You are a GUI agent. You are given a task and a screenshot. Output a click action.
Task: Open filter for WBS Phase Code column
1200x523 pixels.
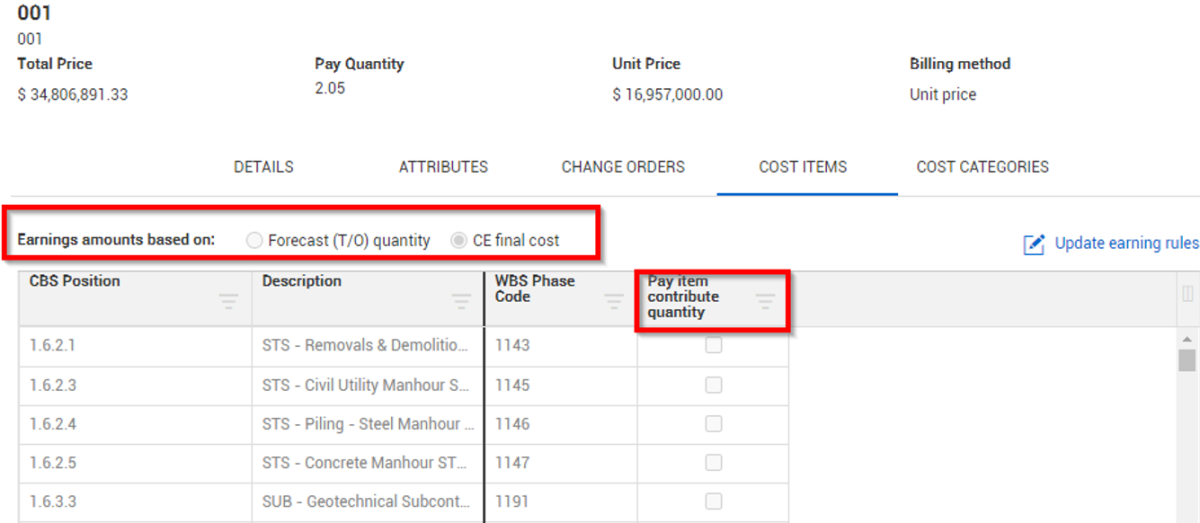pos(615,301)
